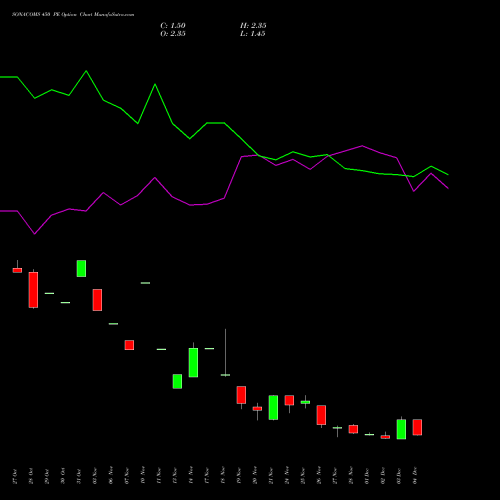Click the 07 Nov date axis label
The width and height of the screenshot is (500, 500).
[127, 476]
